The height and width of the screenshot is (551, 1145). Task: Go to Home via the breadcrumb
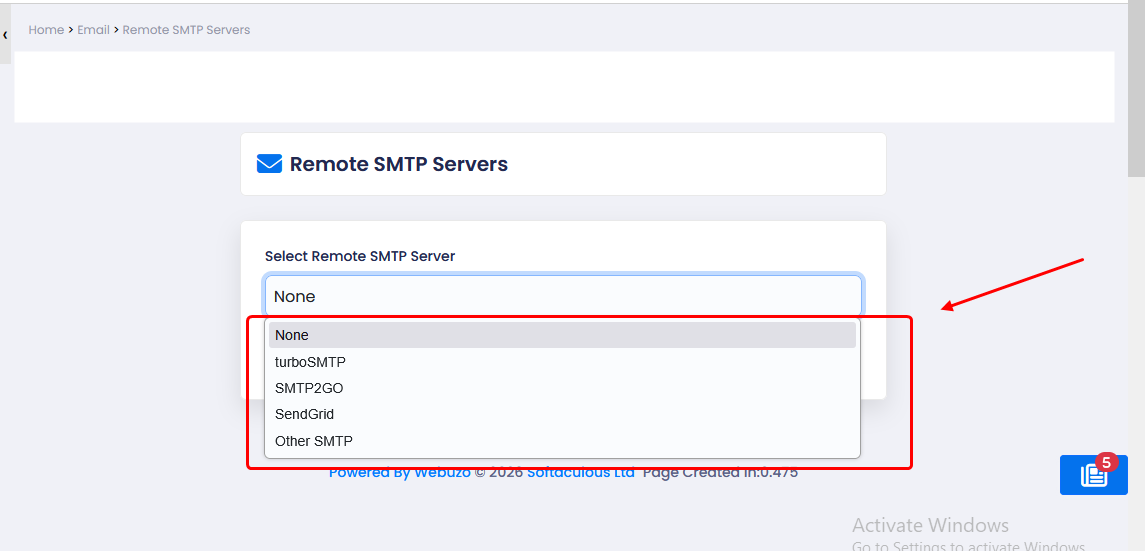pos(46,30)
